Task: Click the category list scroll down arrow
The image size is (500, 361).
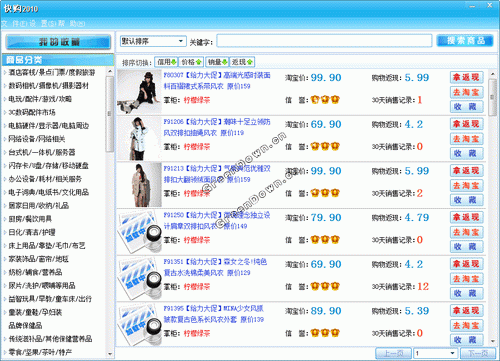Action: pyautogui.click(x=110, y=354)
